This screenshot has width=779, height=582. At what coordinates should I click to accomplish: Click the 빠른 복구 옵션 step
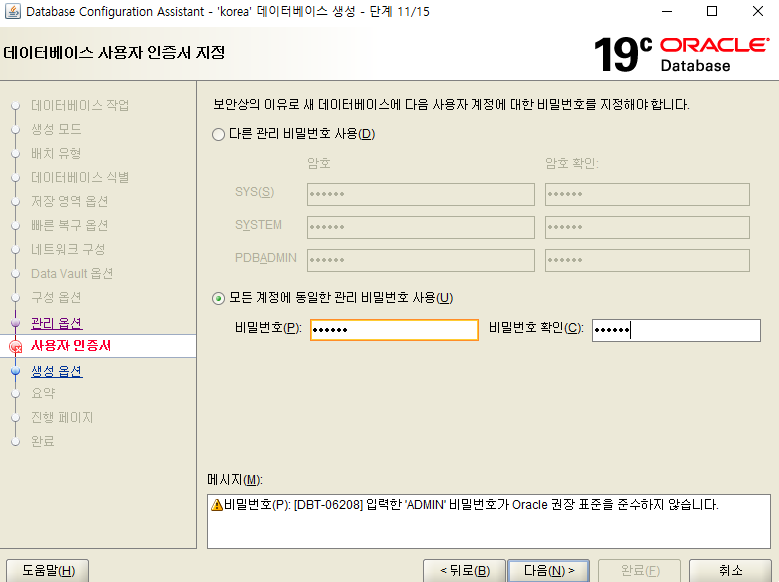[x=70, y=225]
